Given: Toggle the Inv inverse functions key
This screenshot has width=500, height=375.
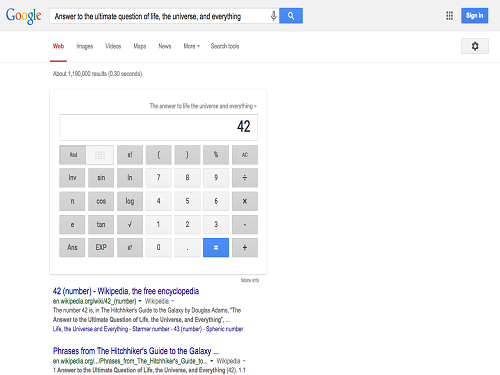Looking at the screenshot, I should coord(72,178).
